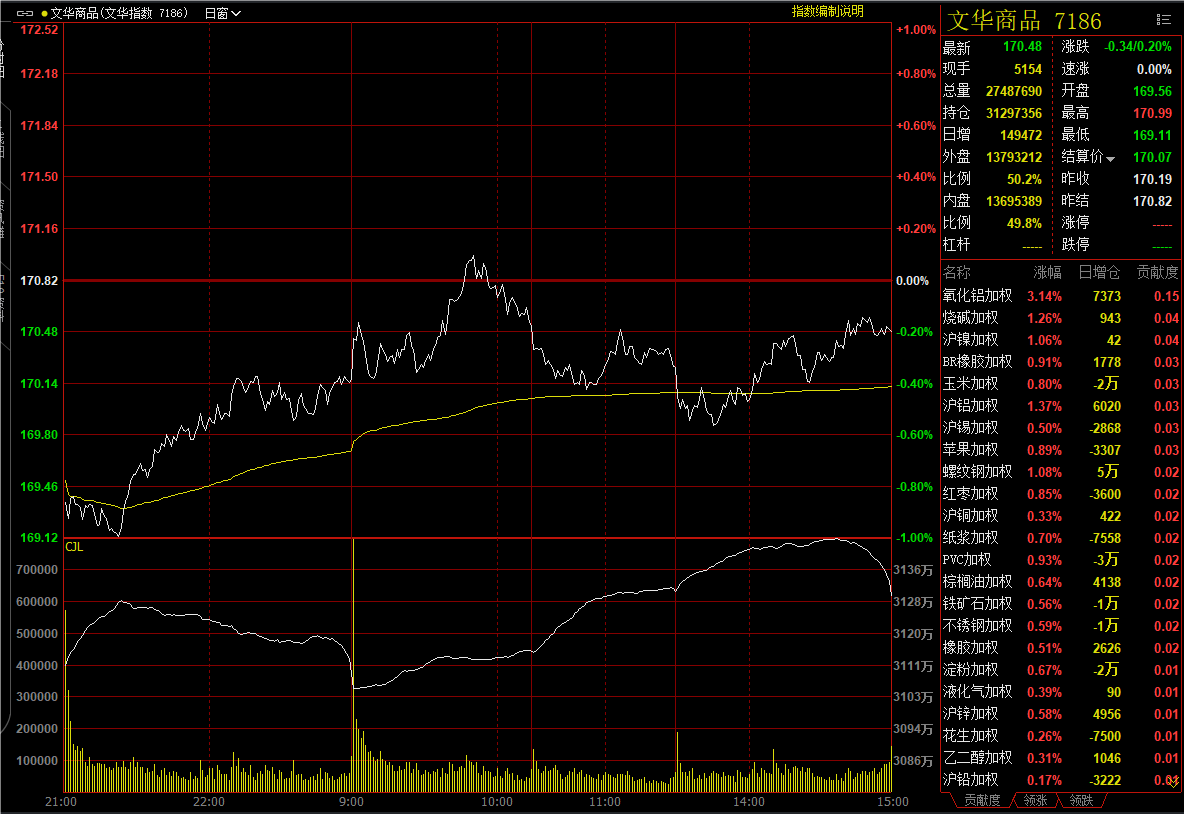Viewport: 1184px width, 814px height.
Task: Click the 昨收 value 170.19
Action: 1152,180
